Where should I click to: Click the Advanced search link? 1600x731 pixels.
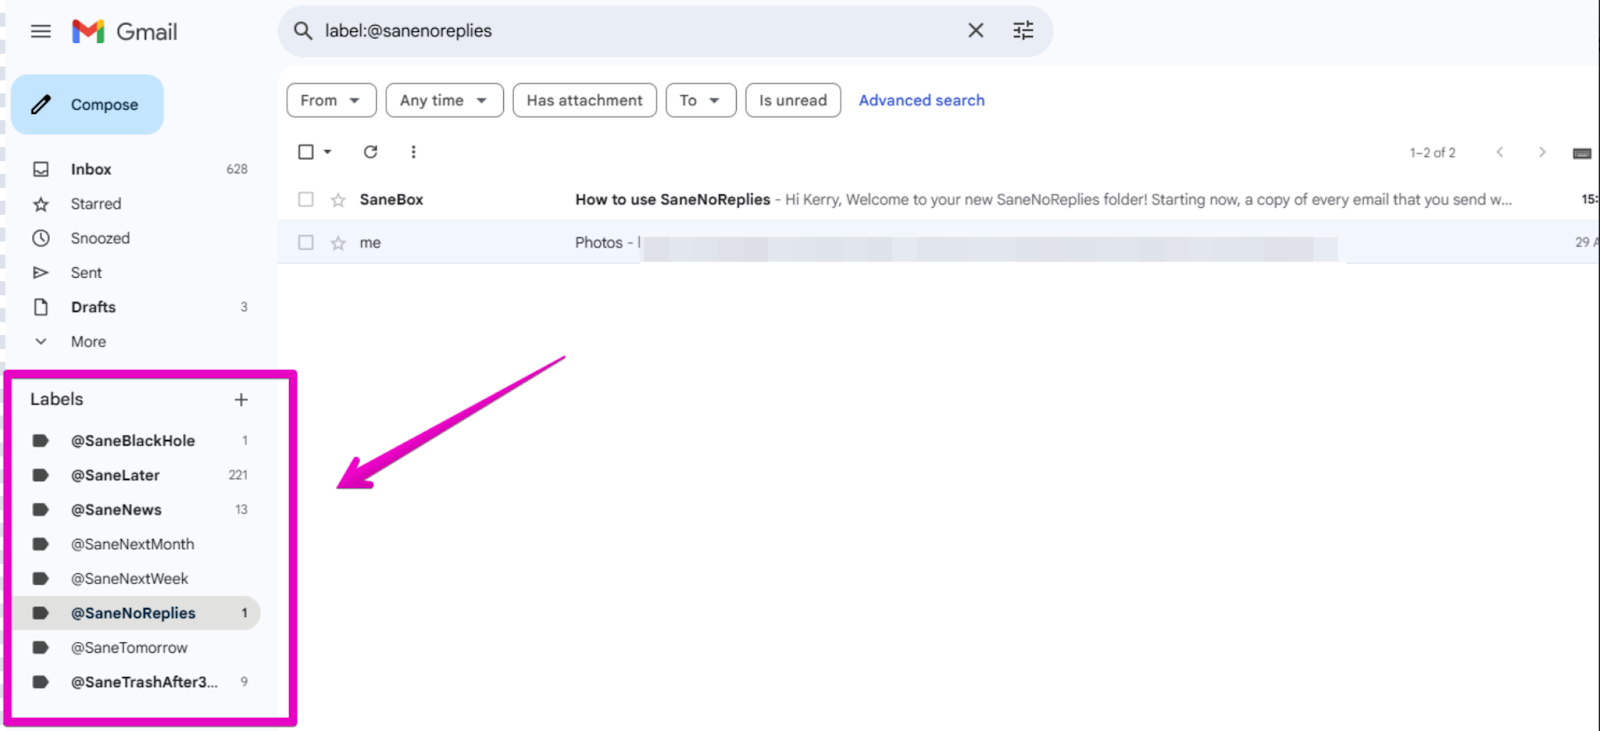click(921, 100)
